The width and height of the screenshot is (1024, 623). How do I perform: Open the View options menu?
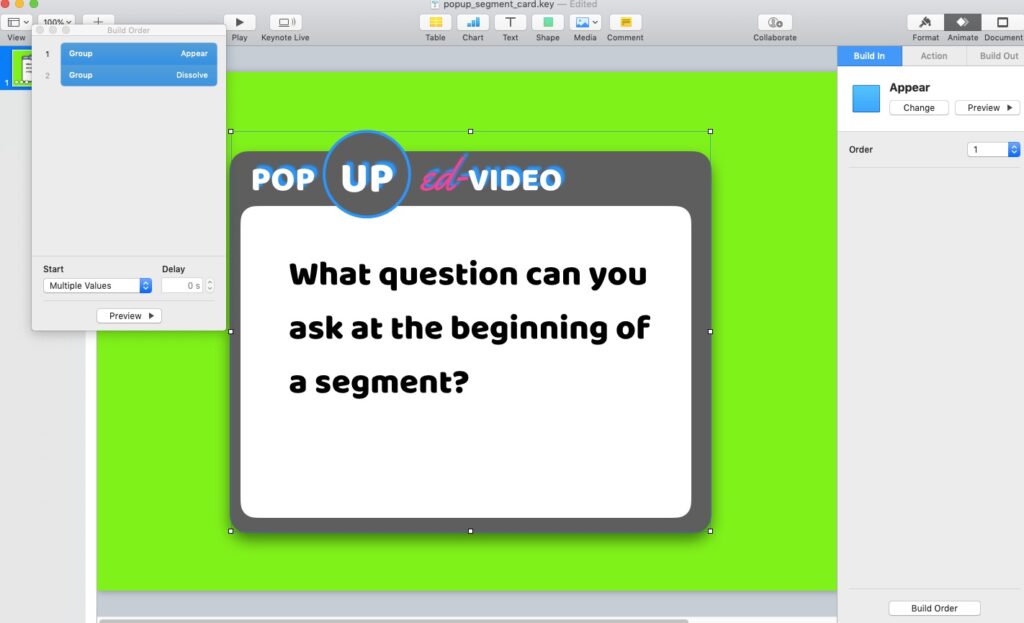click(17, 22)
